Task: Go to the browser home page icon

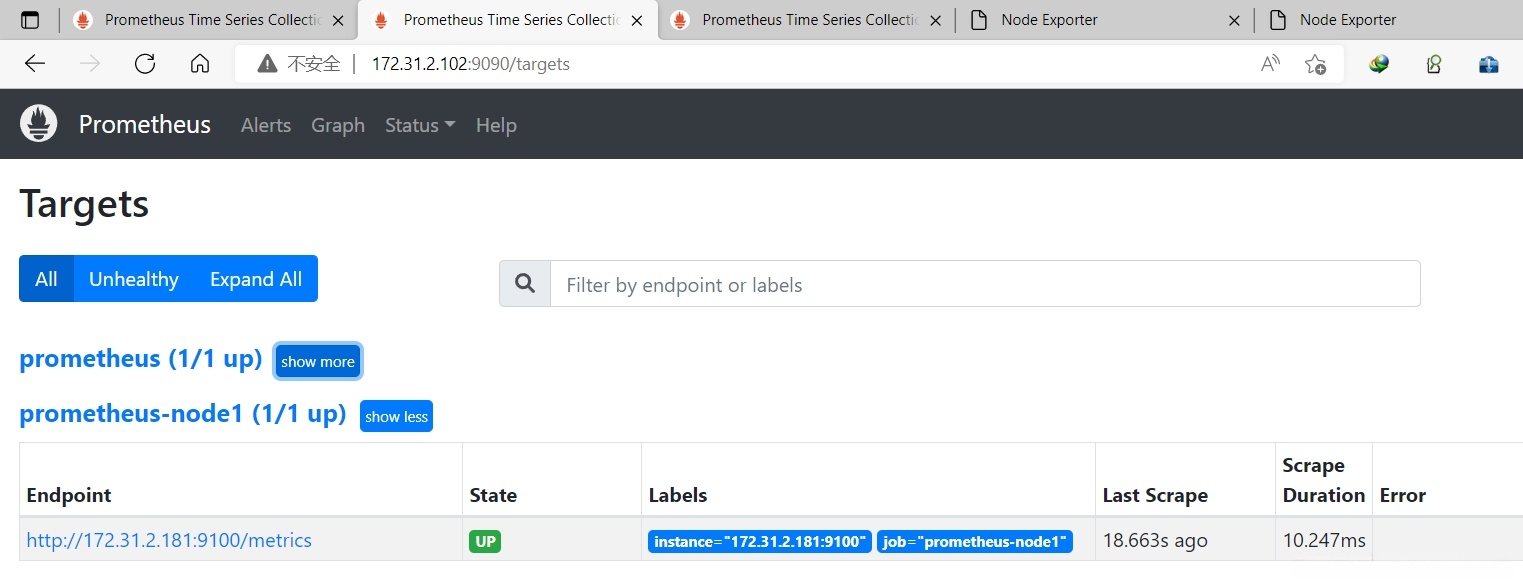Action: pyautogui.click(x=200, y=64)
